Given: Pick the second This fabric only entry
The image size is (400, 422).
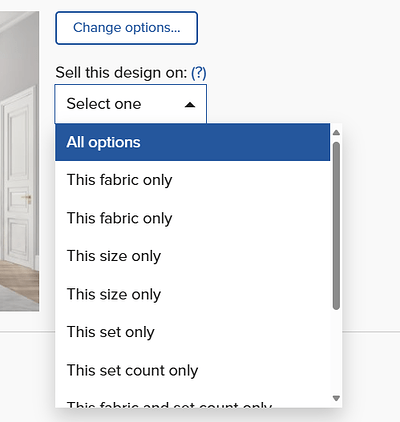Looking at the screenshot, I should [193, 218].
